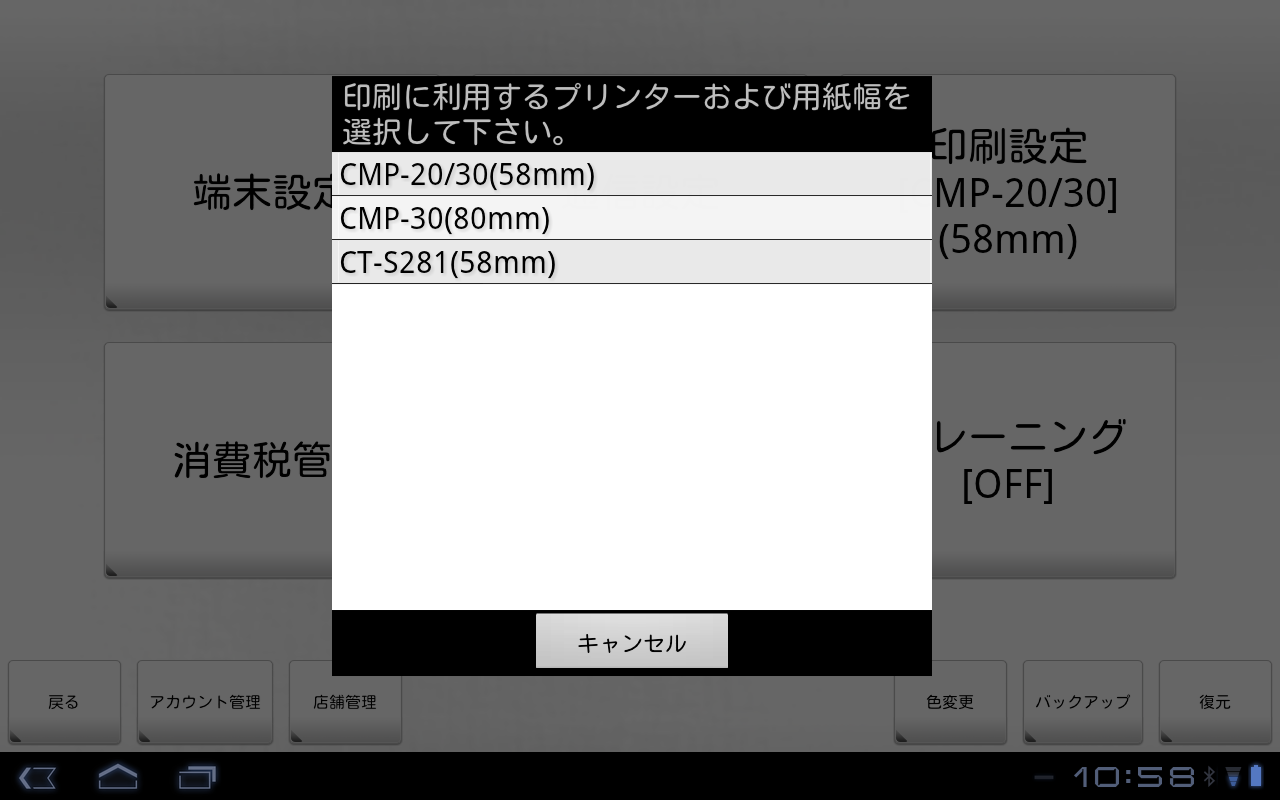This screenshot has height=800, width=1280.
Task: Open the 端末設定 tile in the background
Action: (x=218, y=192)
